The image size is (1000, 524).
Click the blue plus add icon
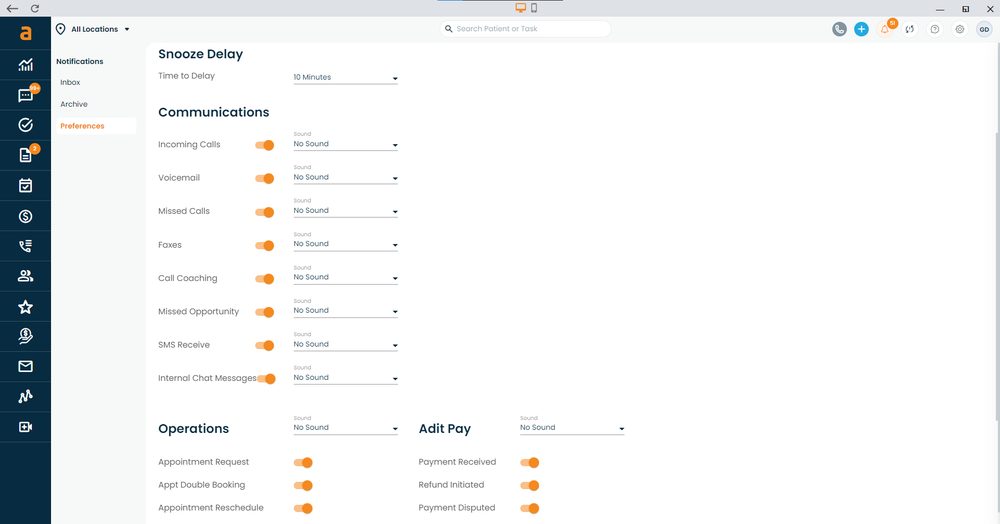click(861, 29)
